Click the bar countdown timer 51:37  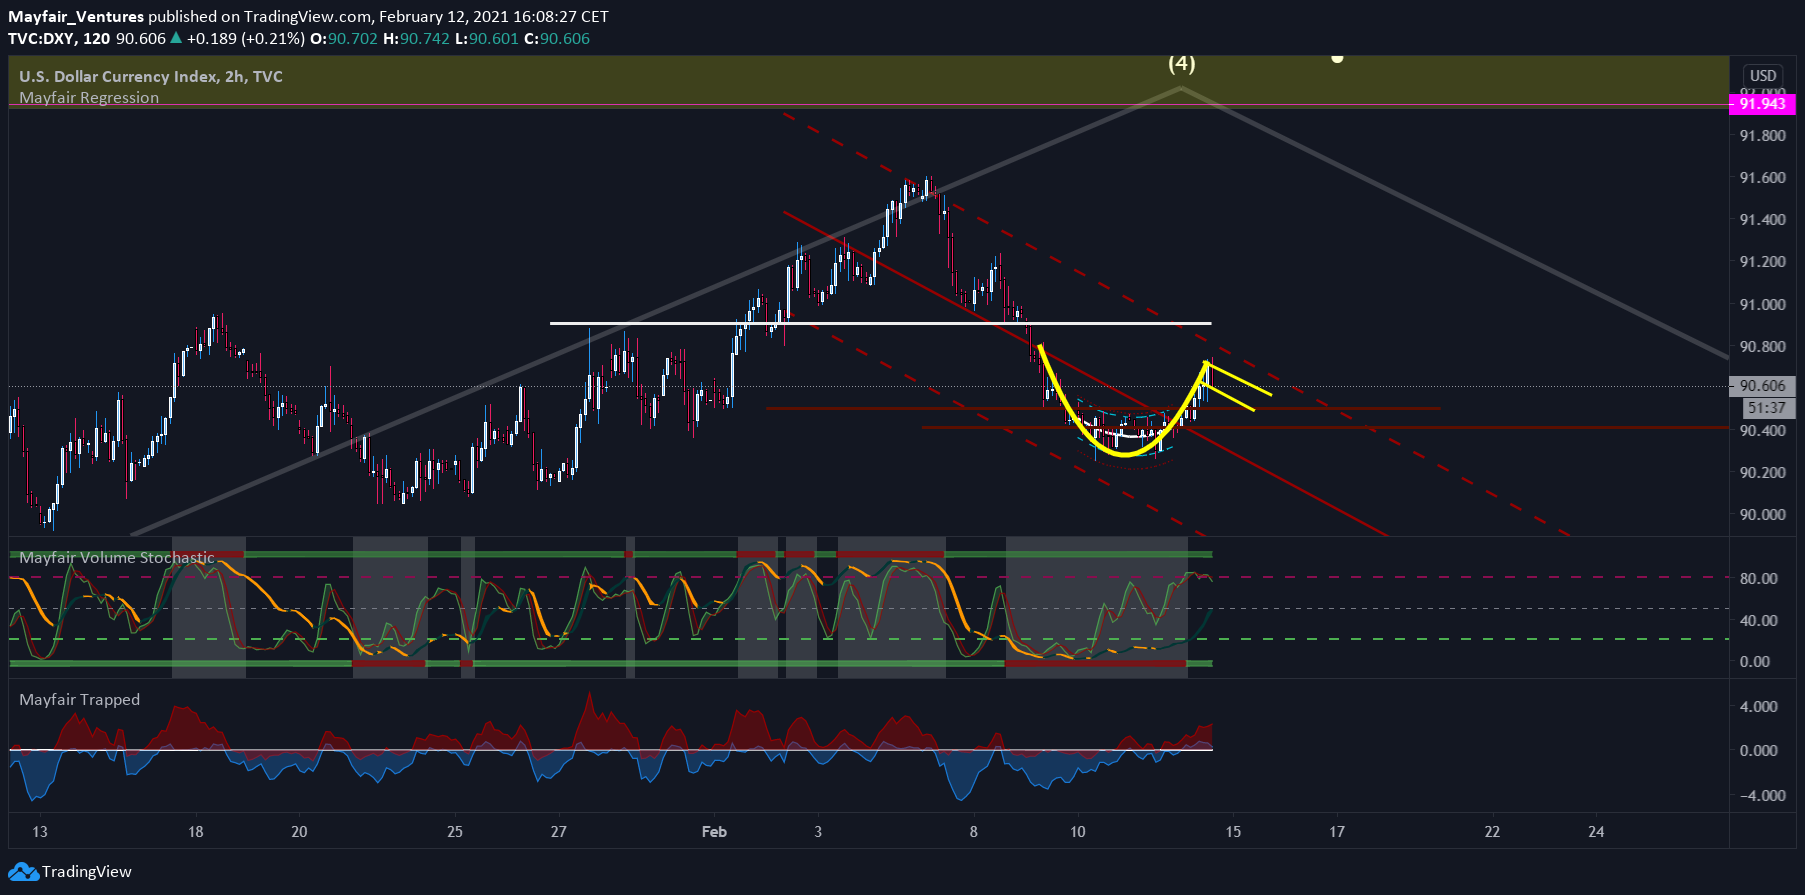(1767, 408)
